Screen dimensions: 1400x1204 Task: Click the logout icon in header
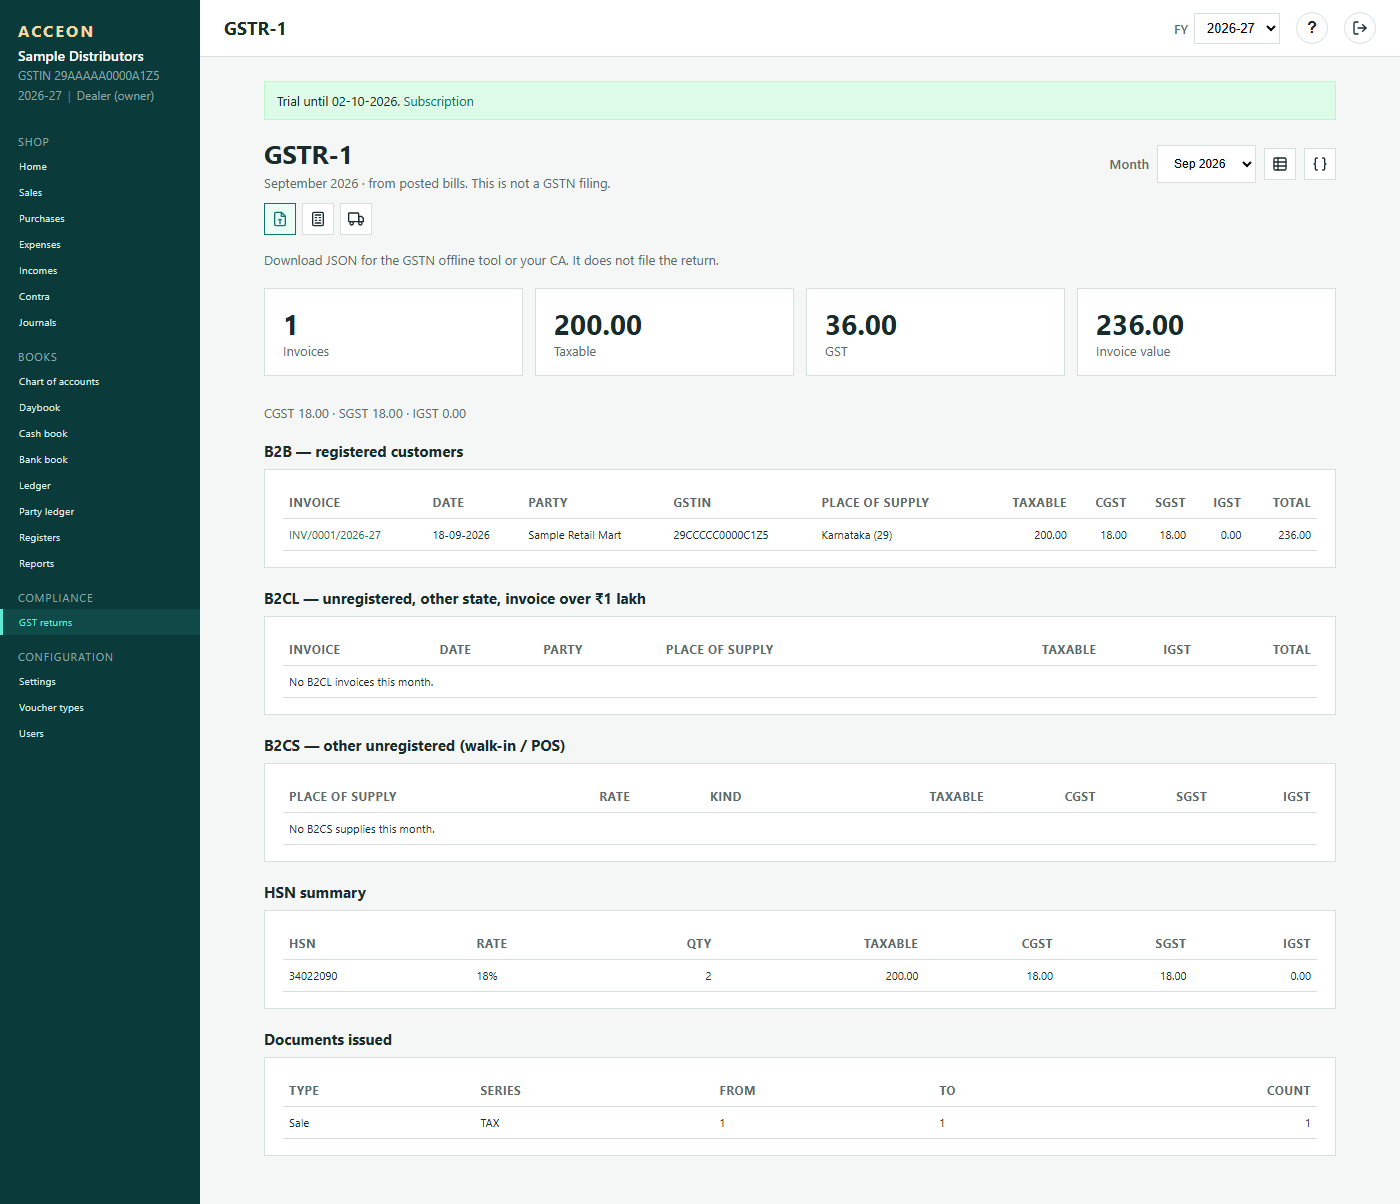1360,28
